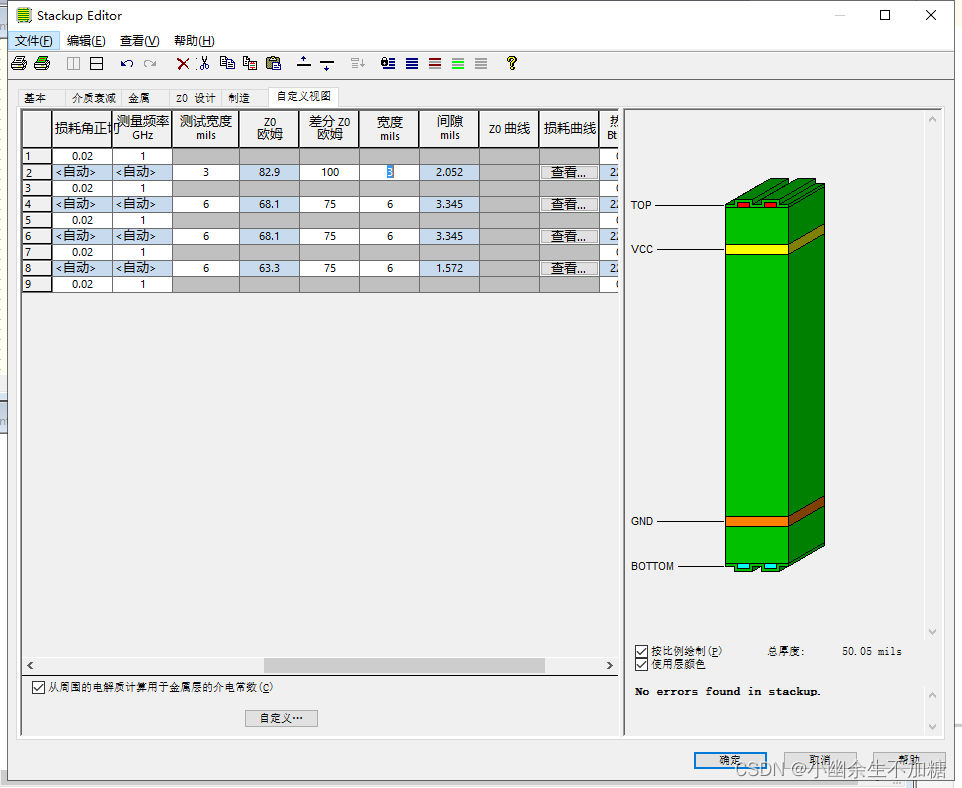Click the 查看... button in row 2
Viewport: 962px width, 788px height.
pyautogui.click(x=569, y=172)
